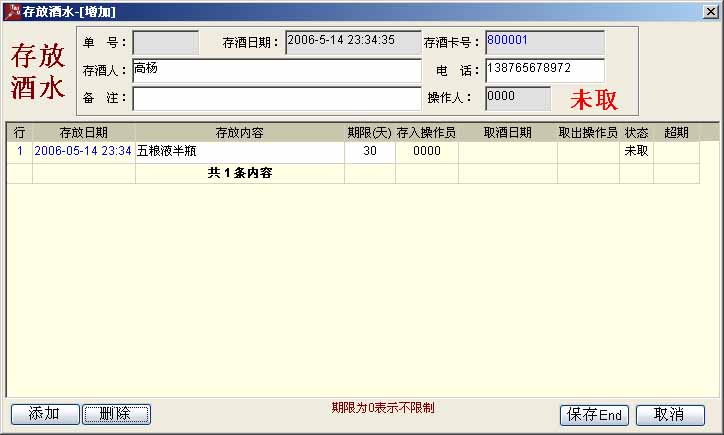Click the 电话 phone number field
The width and height of the screenshot is (724, 435).
[x=544, y=70]
